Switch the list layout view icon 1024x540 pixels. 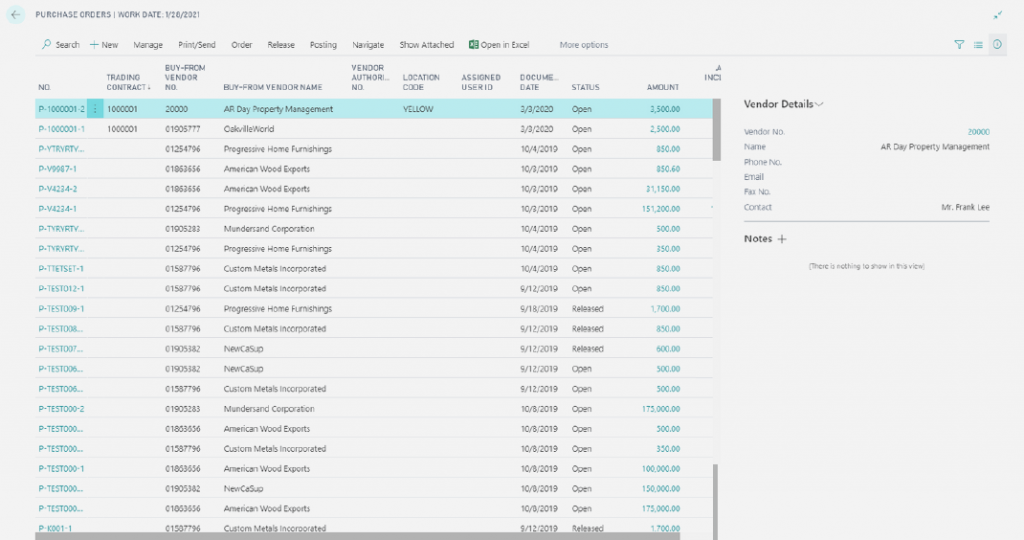tap(978, 44)
